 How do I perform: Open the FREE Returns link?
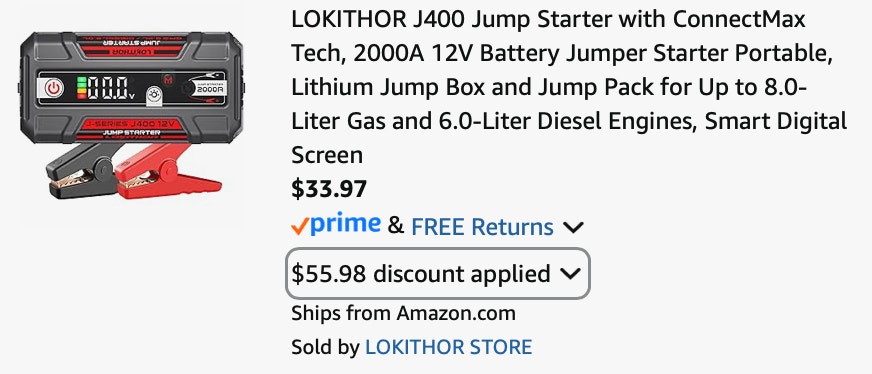(x=482, y=227)
